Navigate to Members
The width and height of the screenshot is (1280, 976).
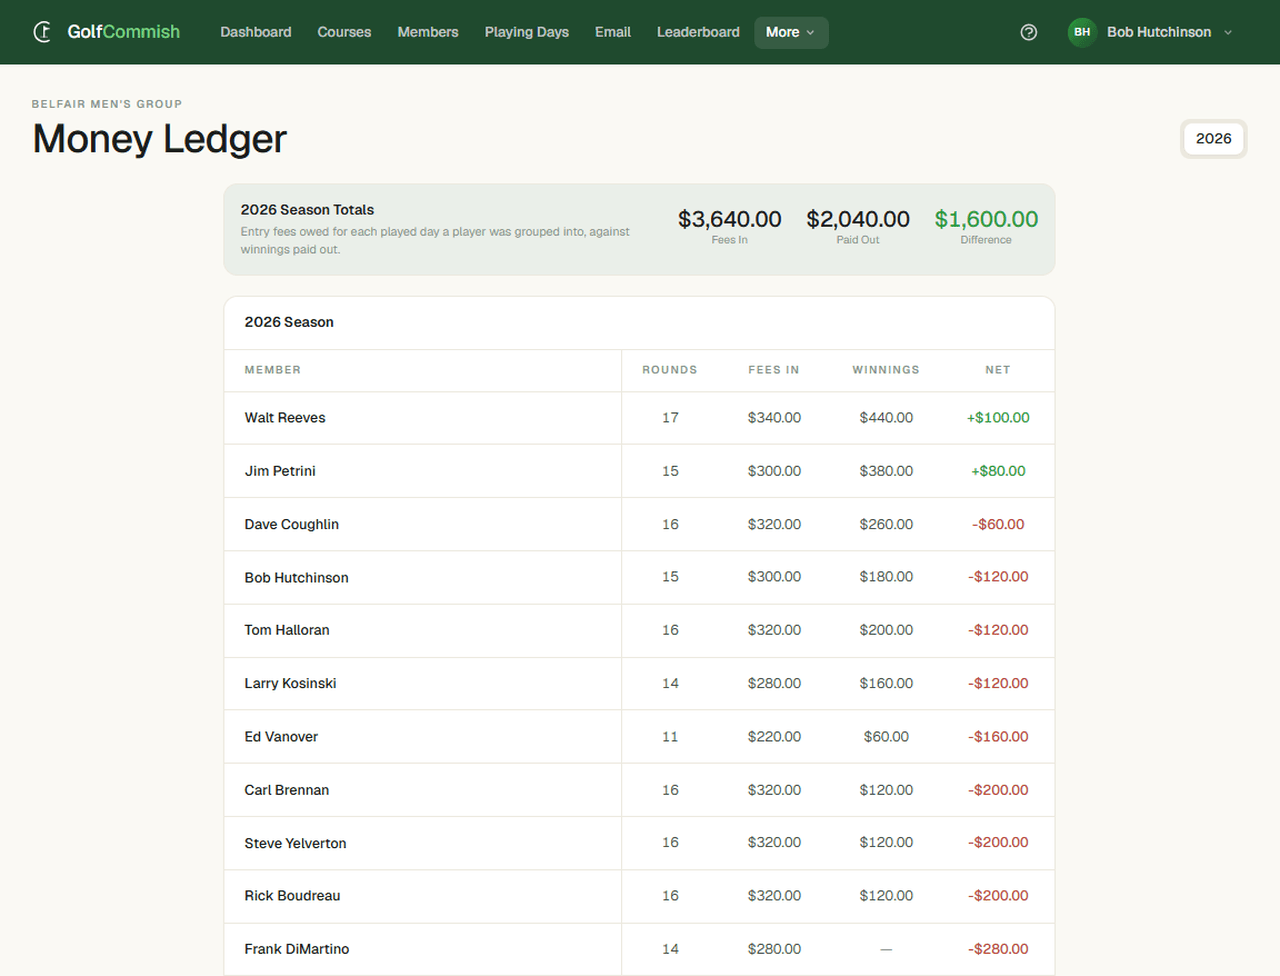point(428,32)
